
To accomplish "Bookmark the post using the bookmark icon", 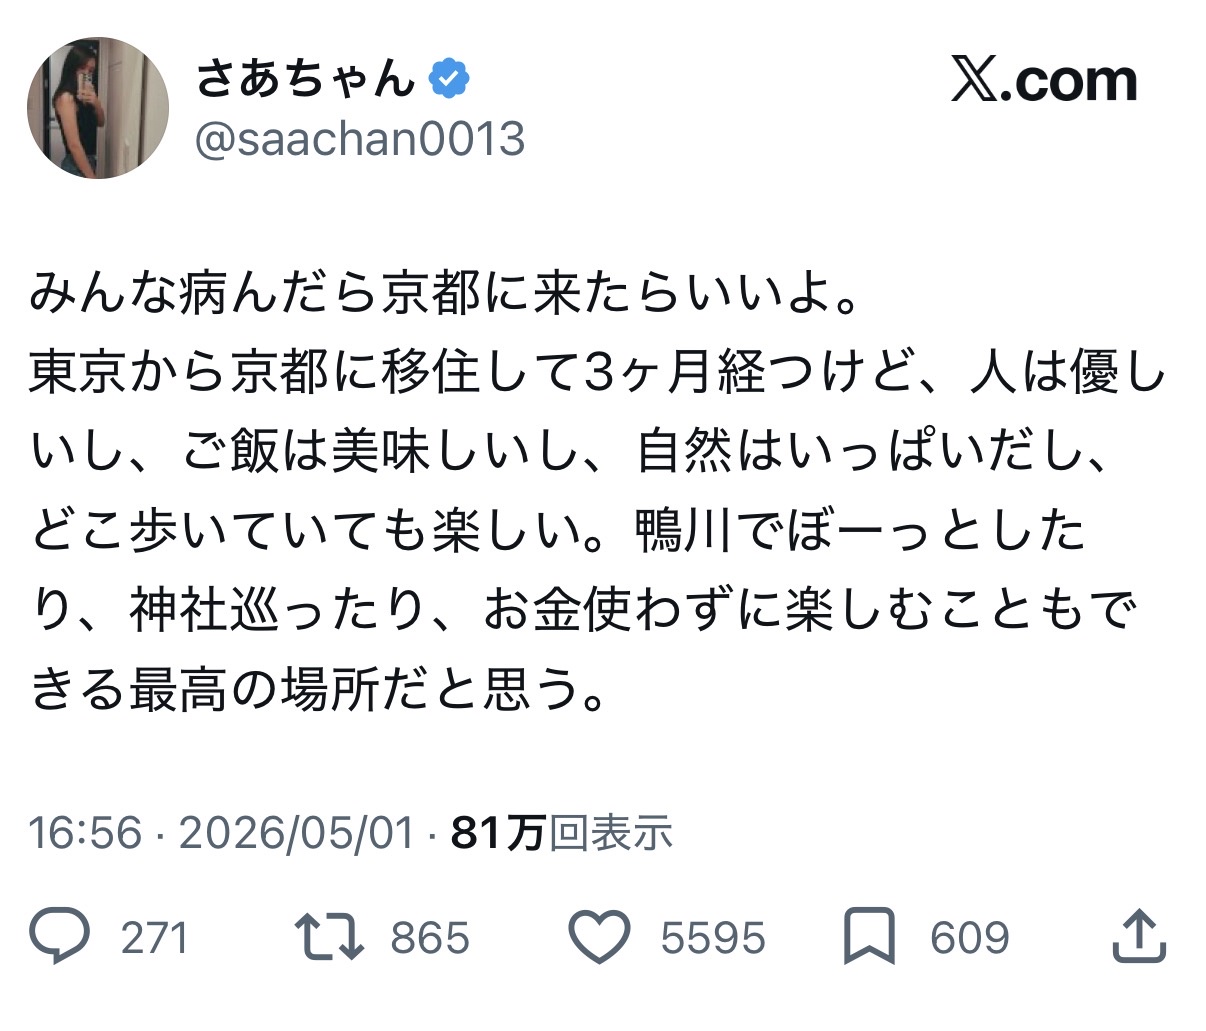I will coord(868,938).
